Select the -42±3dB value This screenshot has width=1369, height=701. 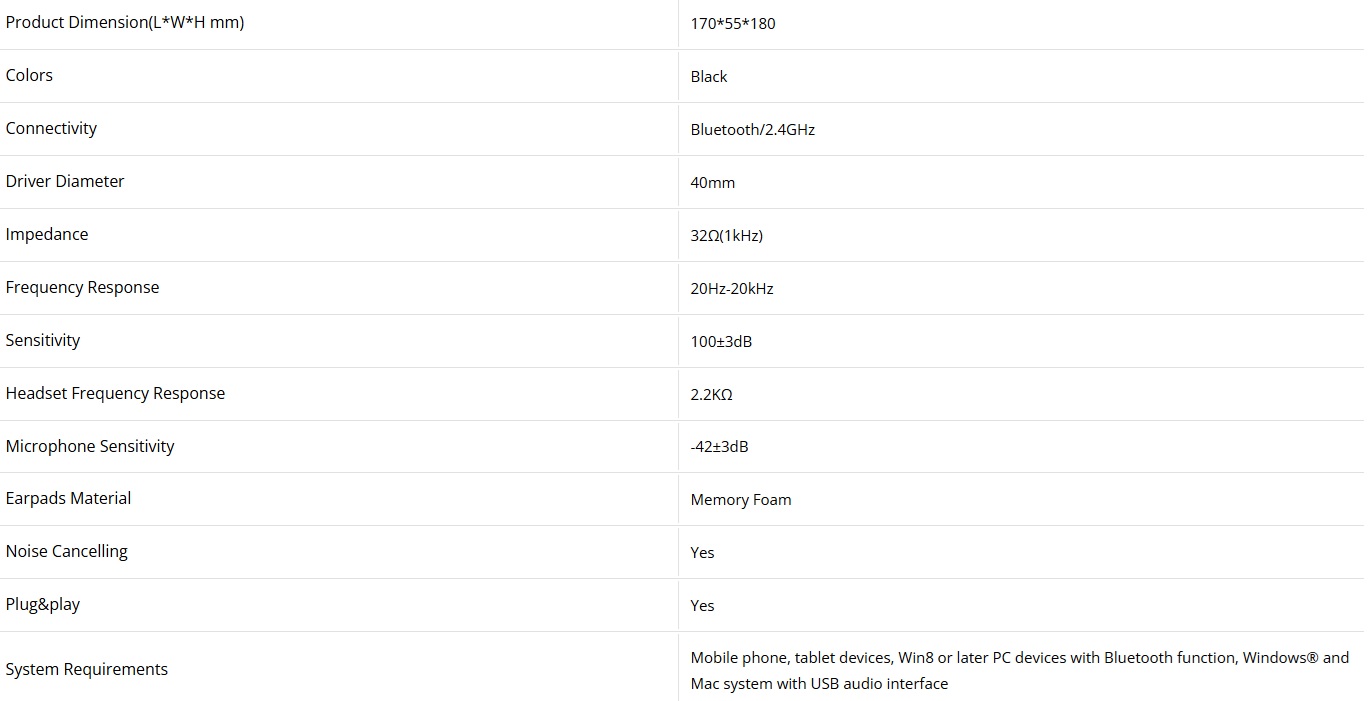point(719,447)
